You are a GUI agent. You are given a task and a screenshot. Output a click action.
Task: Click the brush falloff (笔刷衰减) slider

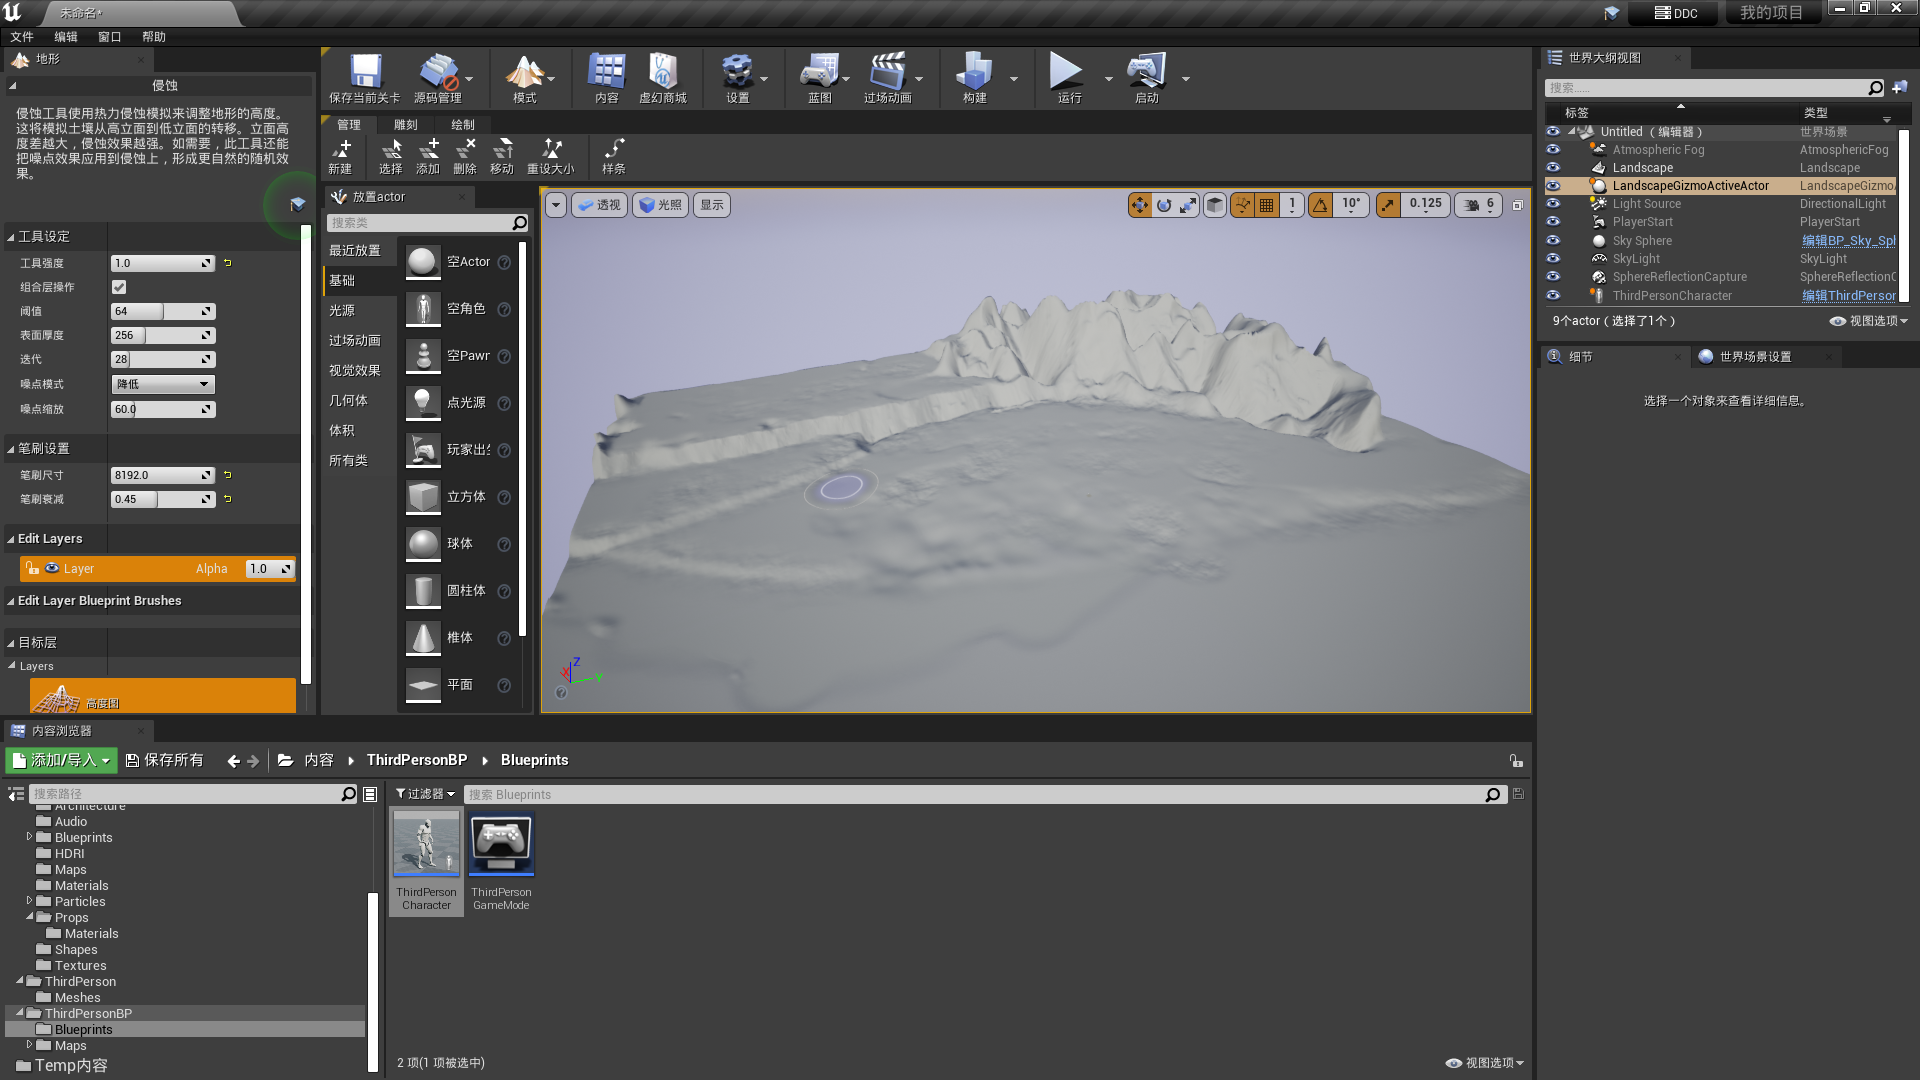coord(163,499)
